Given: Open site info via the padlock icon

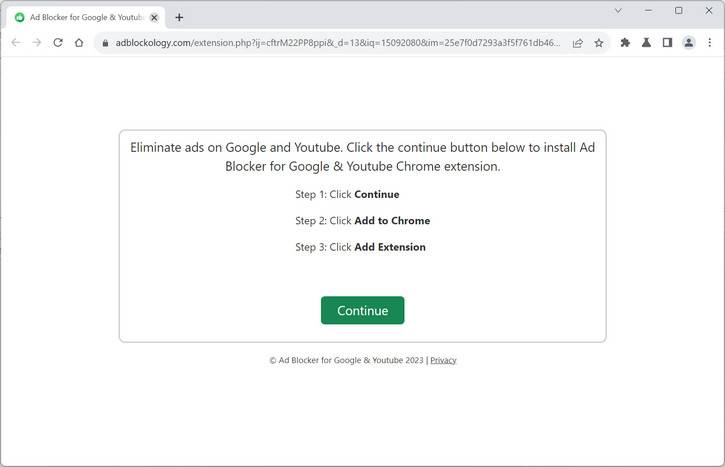Looking at the screenshot, I should tap(103, 43).
